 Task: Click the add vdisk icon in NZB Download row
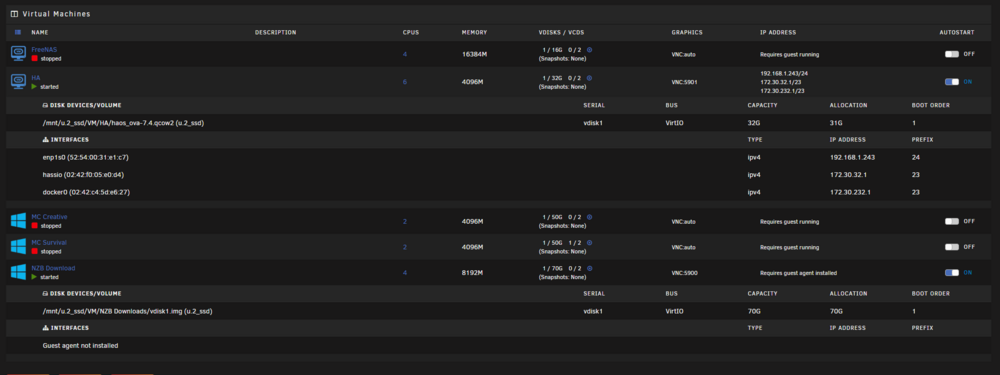coord(589,268)
